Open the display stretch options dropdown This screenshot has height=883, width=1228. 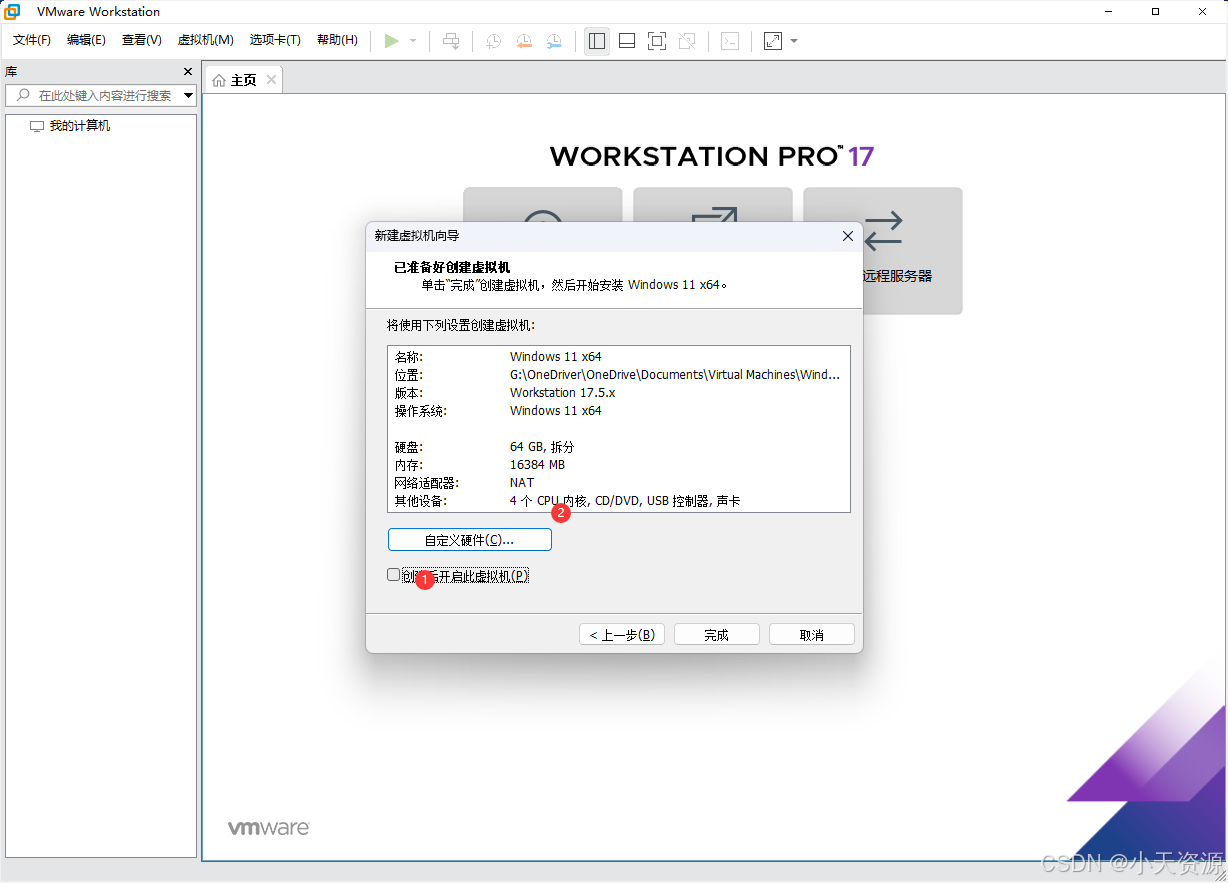[791, 41]
